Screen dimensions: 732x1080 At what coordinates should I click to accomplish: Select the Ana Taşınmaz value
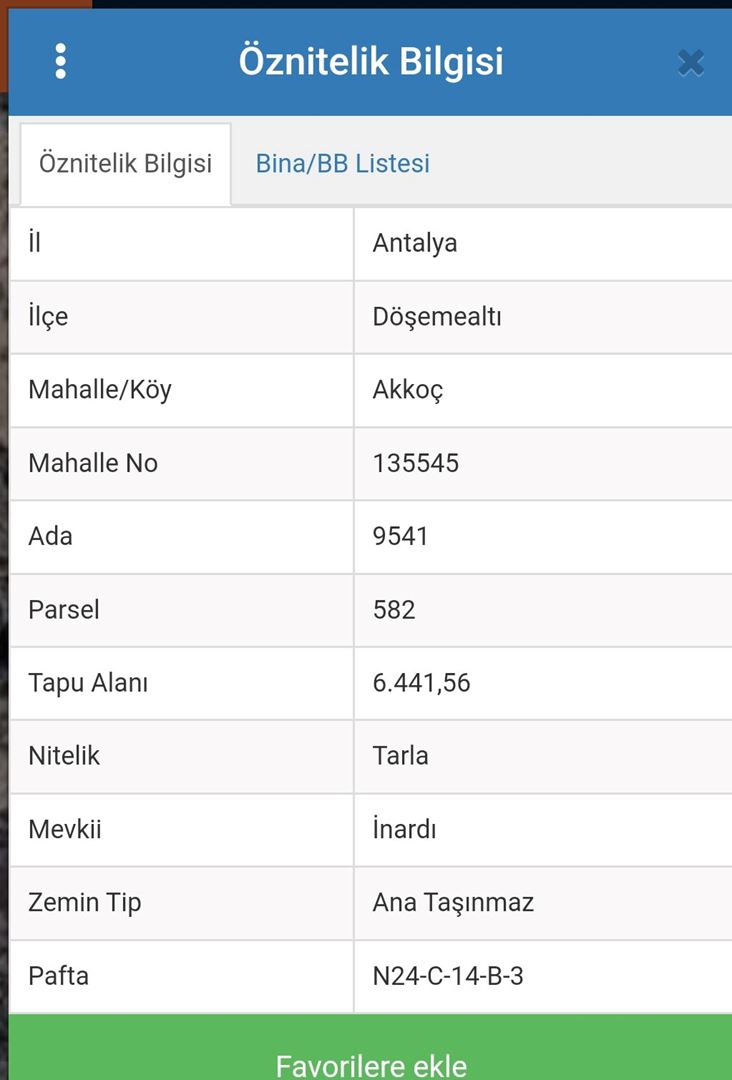coord(453,902)
